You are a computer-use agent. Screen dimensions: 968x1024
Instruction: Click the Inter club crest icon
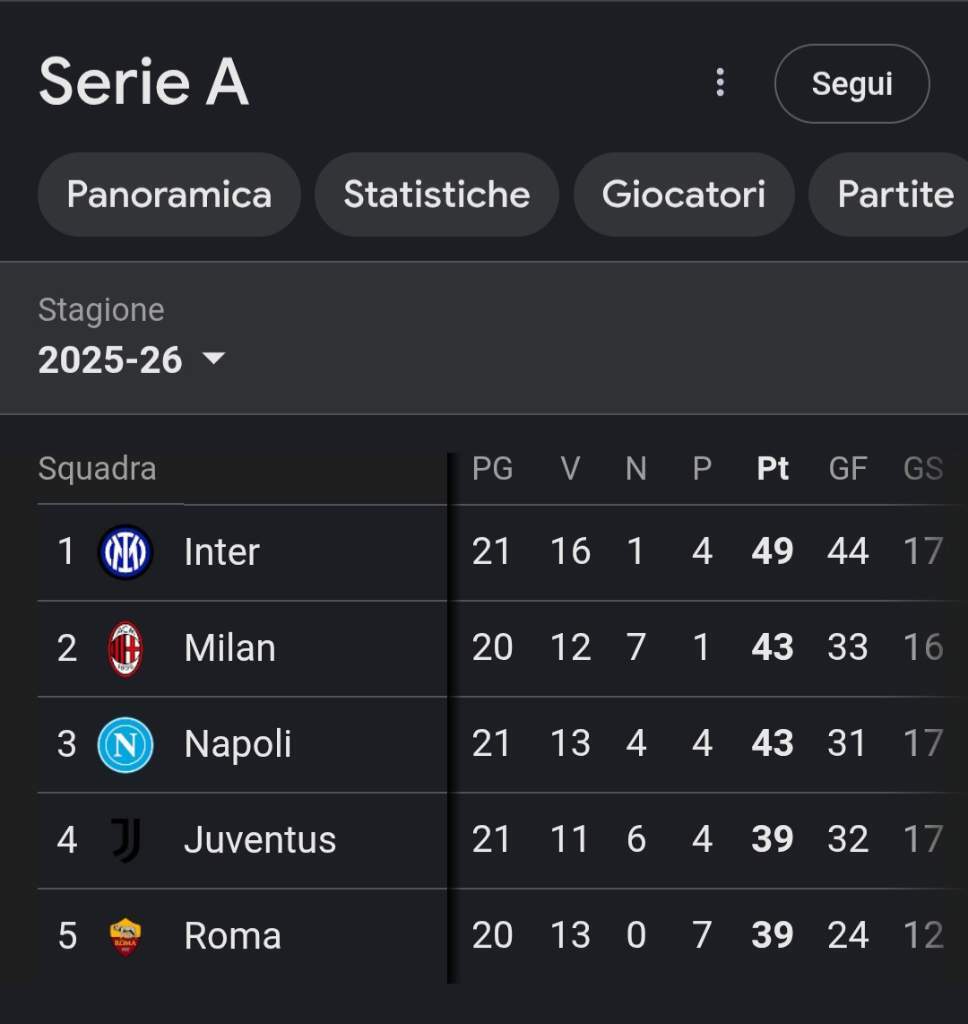[125, 552]
